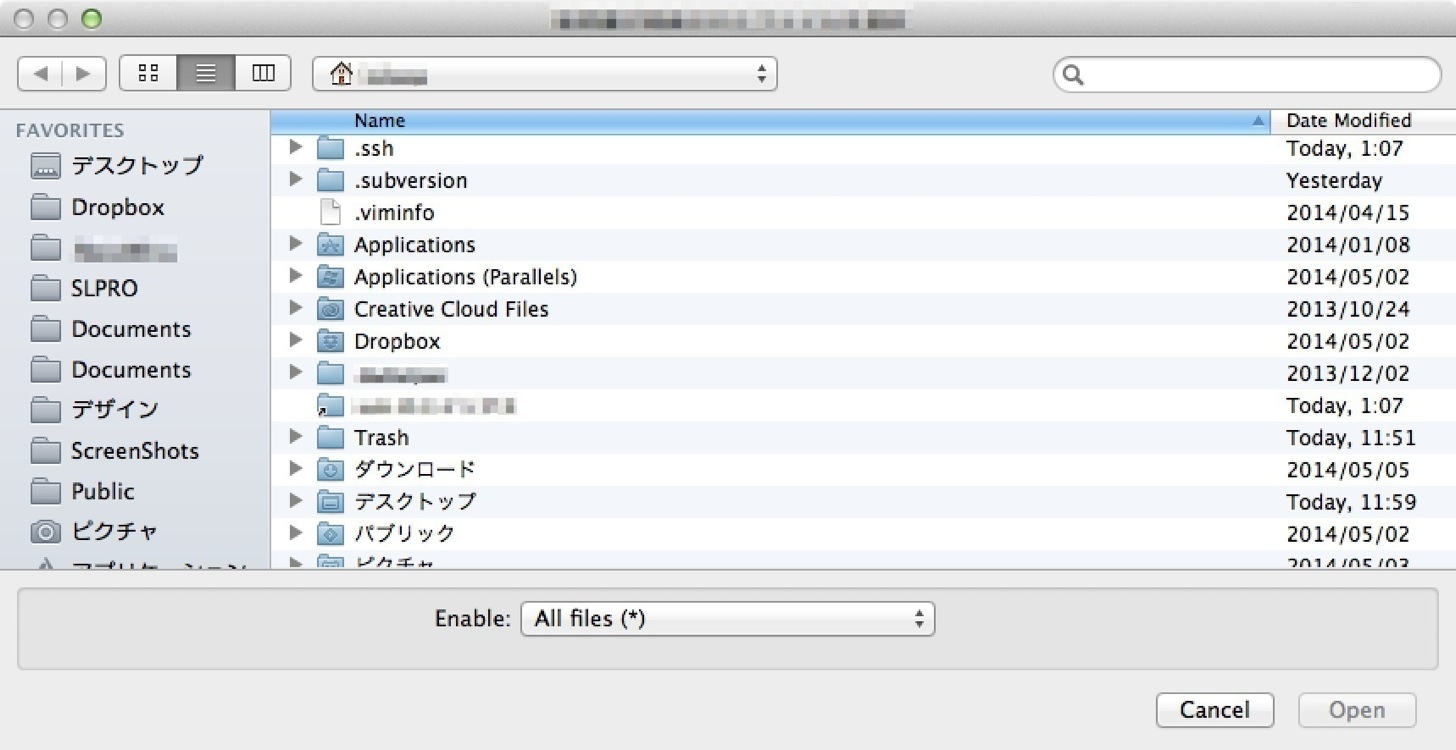The width and height of the screenshot is (1456, 750).
Task: Go forward with the right arrow button
Action: [x=84, y=73]
